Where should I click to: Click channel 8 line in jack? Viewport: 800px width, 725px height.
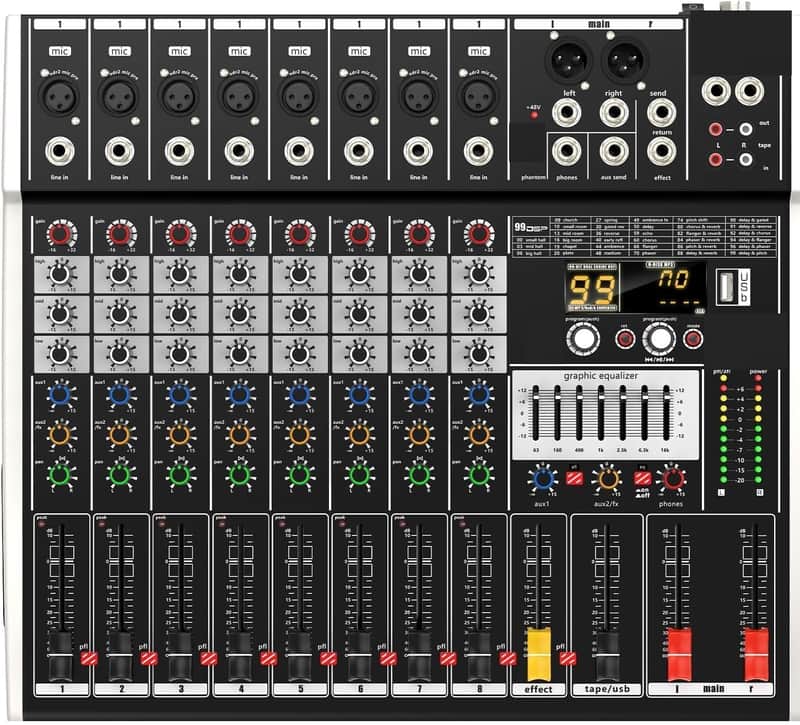click(x=479, y=151)
